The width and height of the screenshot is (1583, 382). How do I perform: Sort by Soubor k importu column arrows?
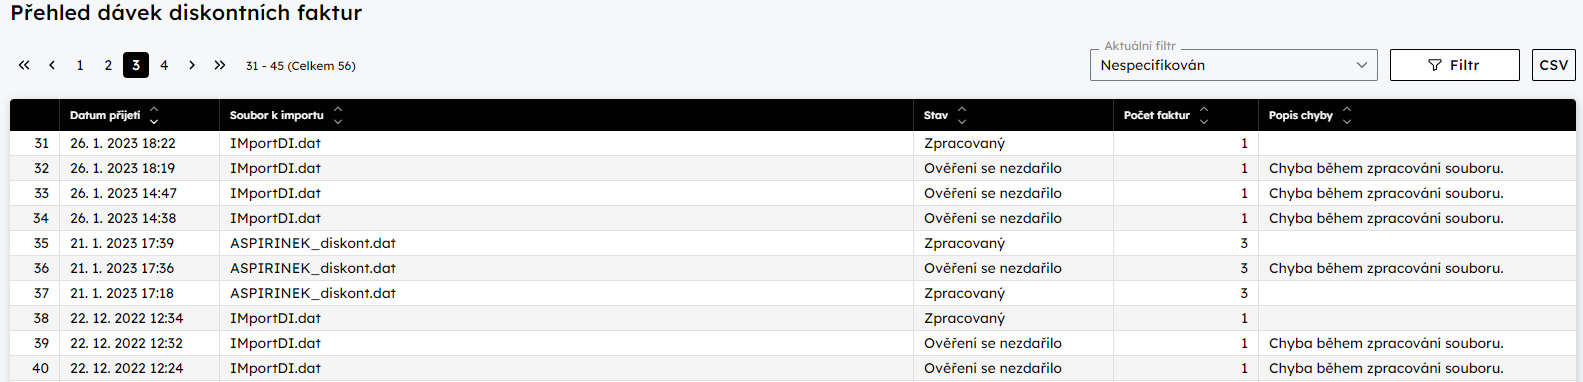(x=338, y=115)
